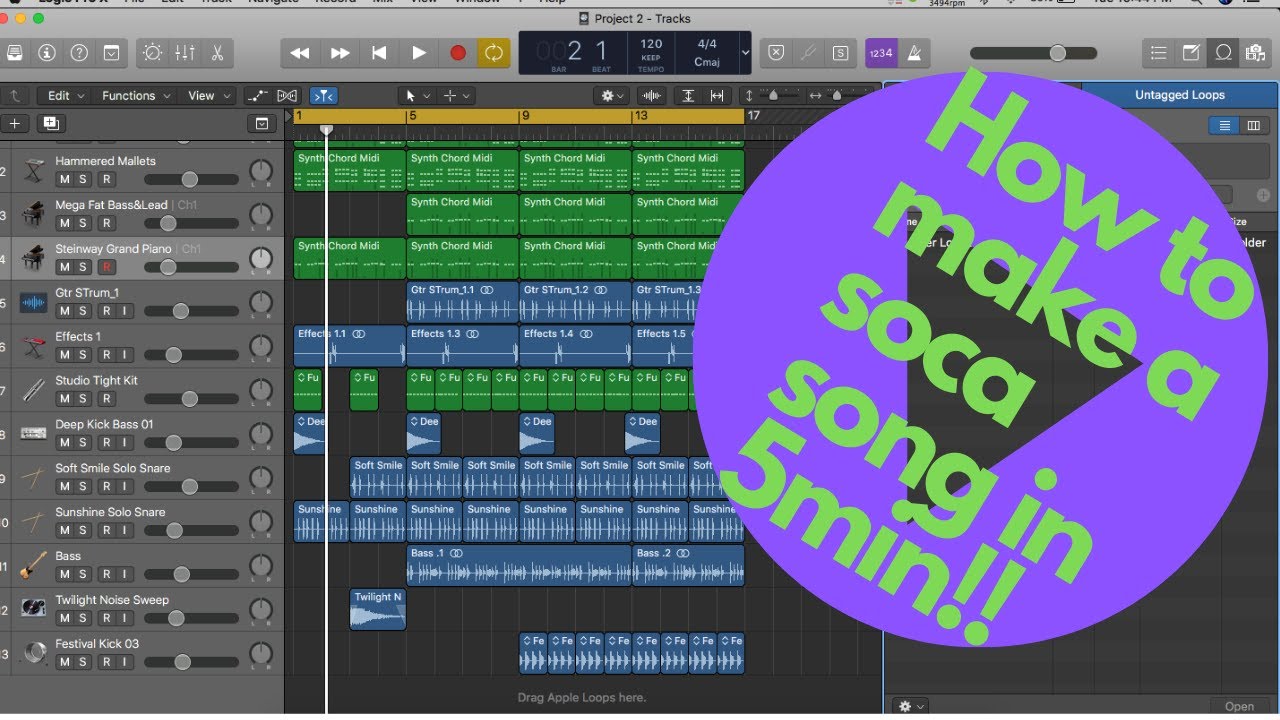Toggle the Metronome click
Screen dimensions: 1280x720
915,53
